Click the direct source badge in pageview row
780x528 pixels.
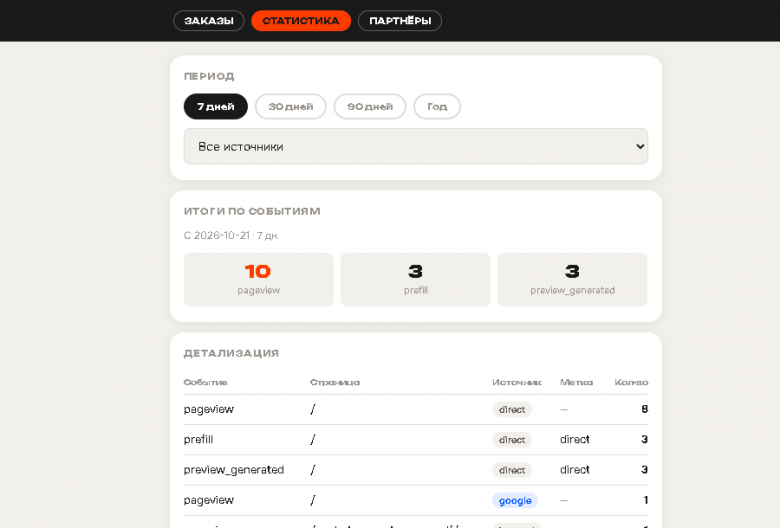512,410
